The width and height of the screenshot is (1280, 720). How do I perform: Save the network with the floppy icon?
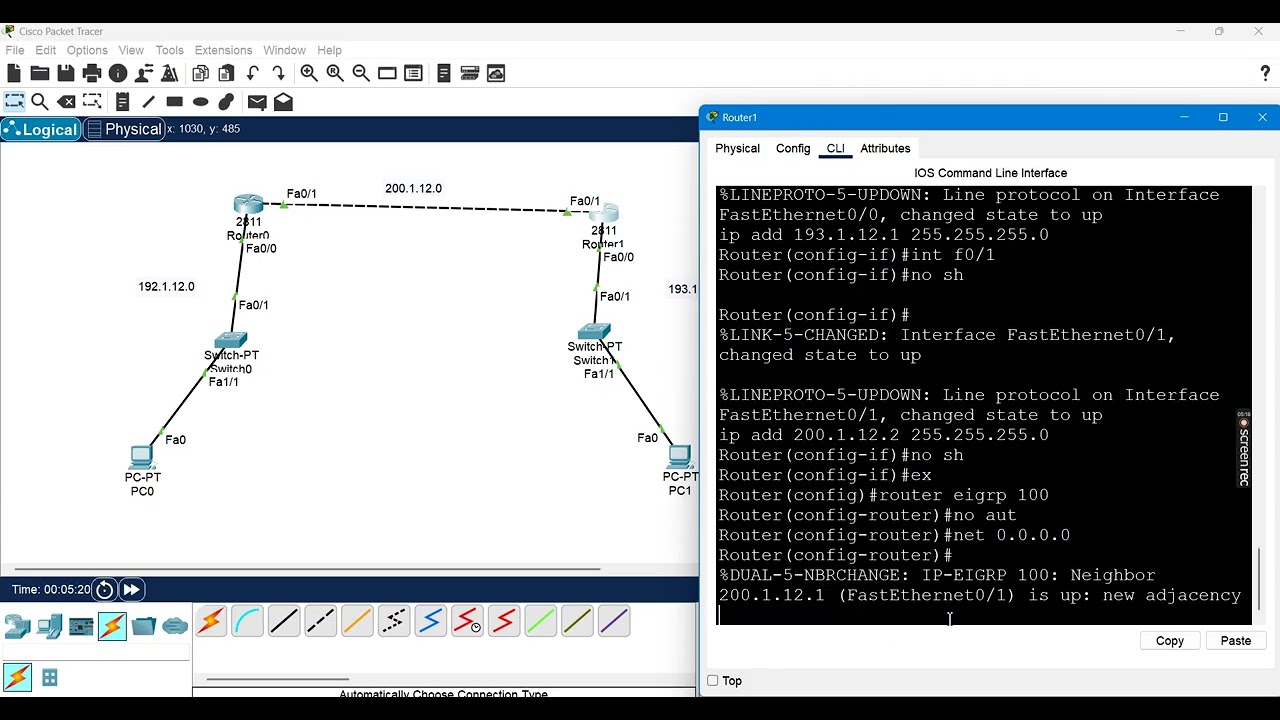point(66,73)
